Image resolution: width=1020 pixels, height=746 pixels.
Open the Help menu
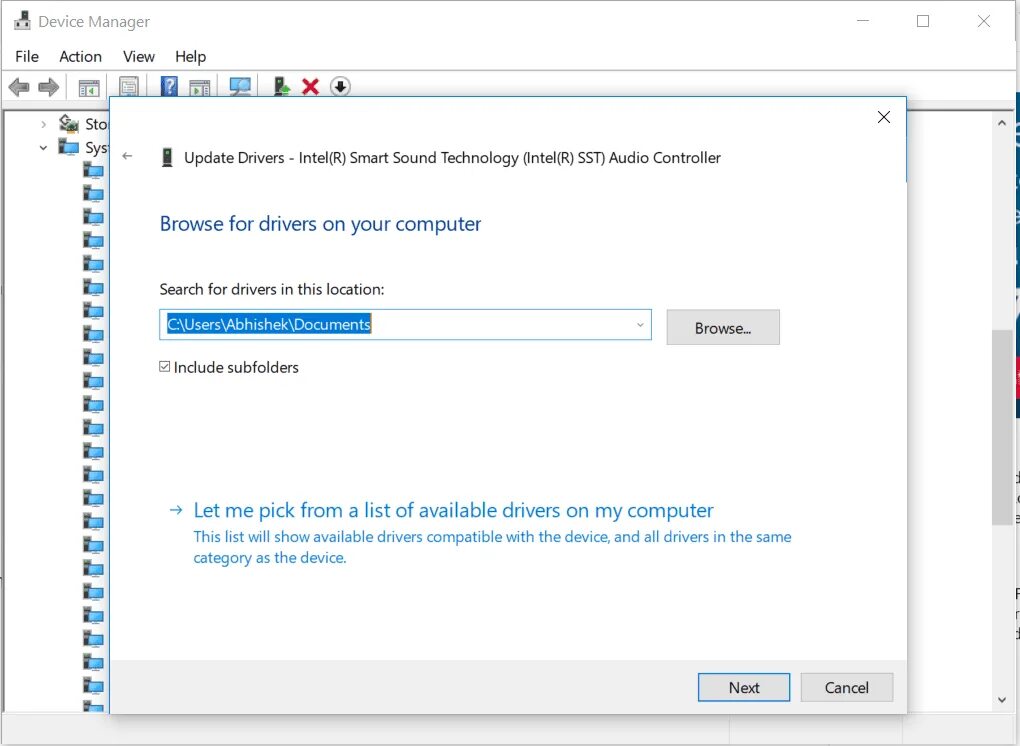(191, 57)
